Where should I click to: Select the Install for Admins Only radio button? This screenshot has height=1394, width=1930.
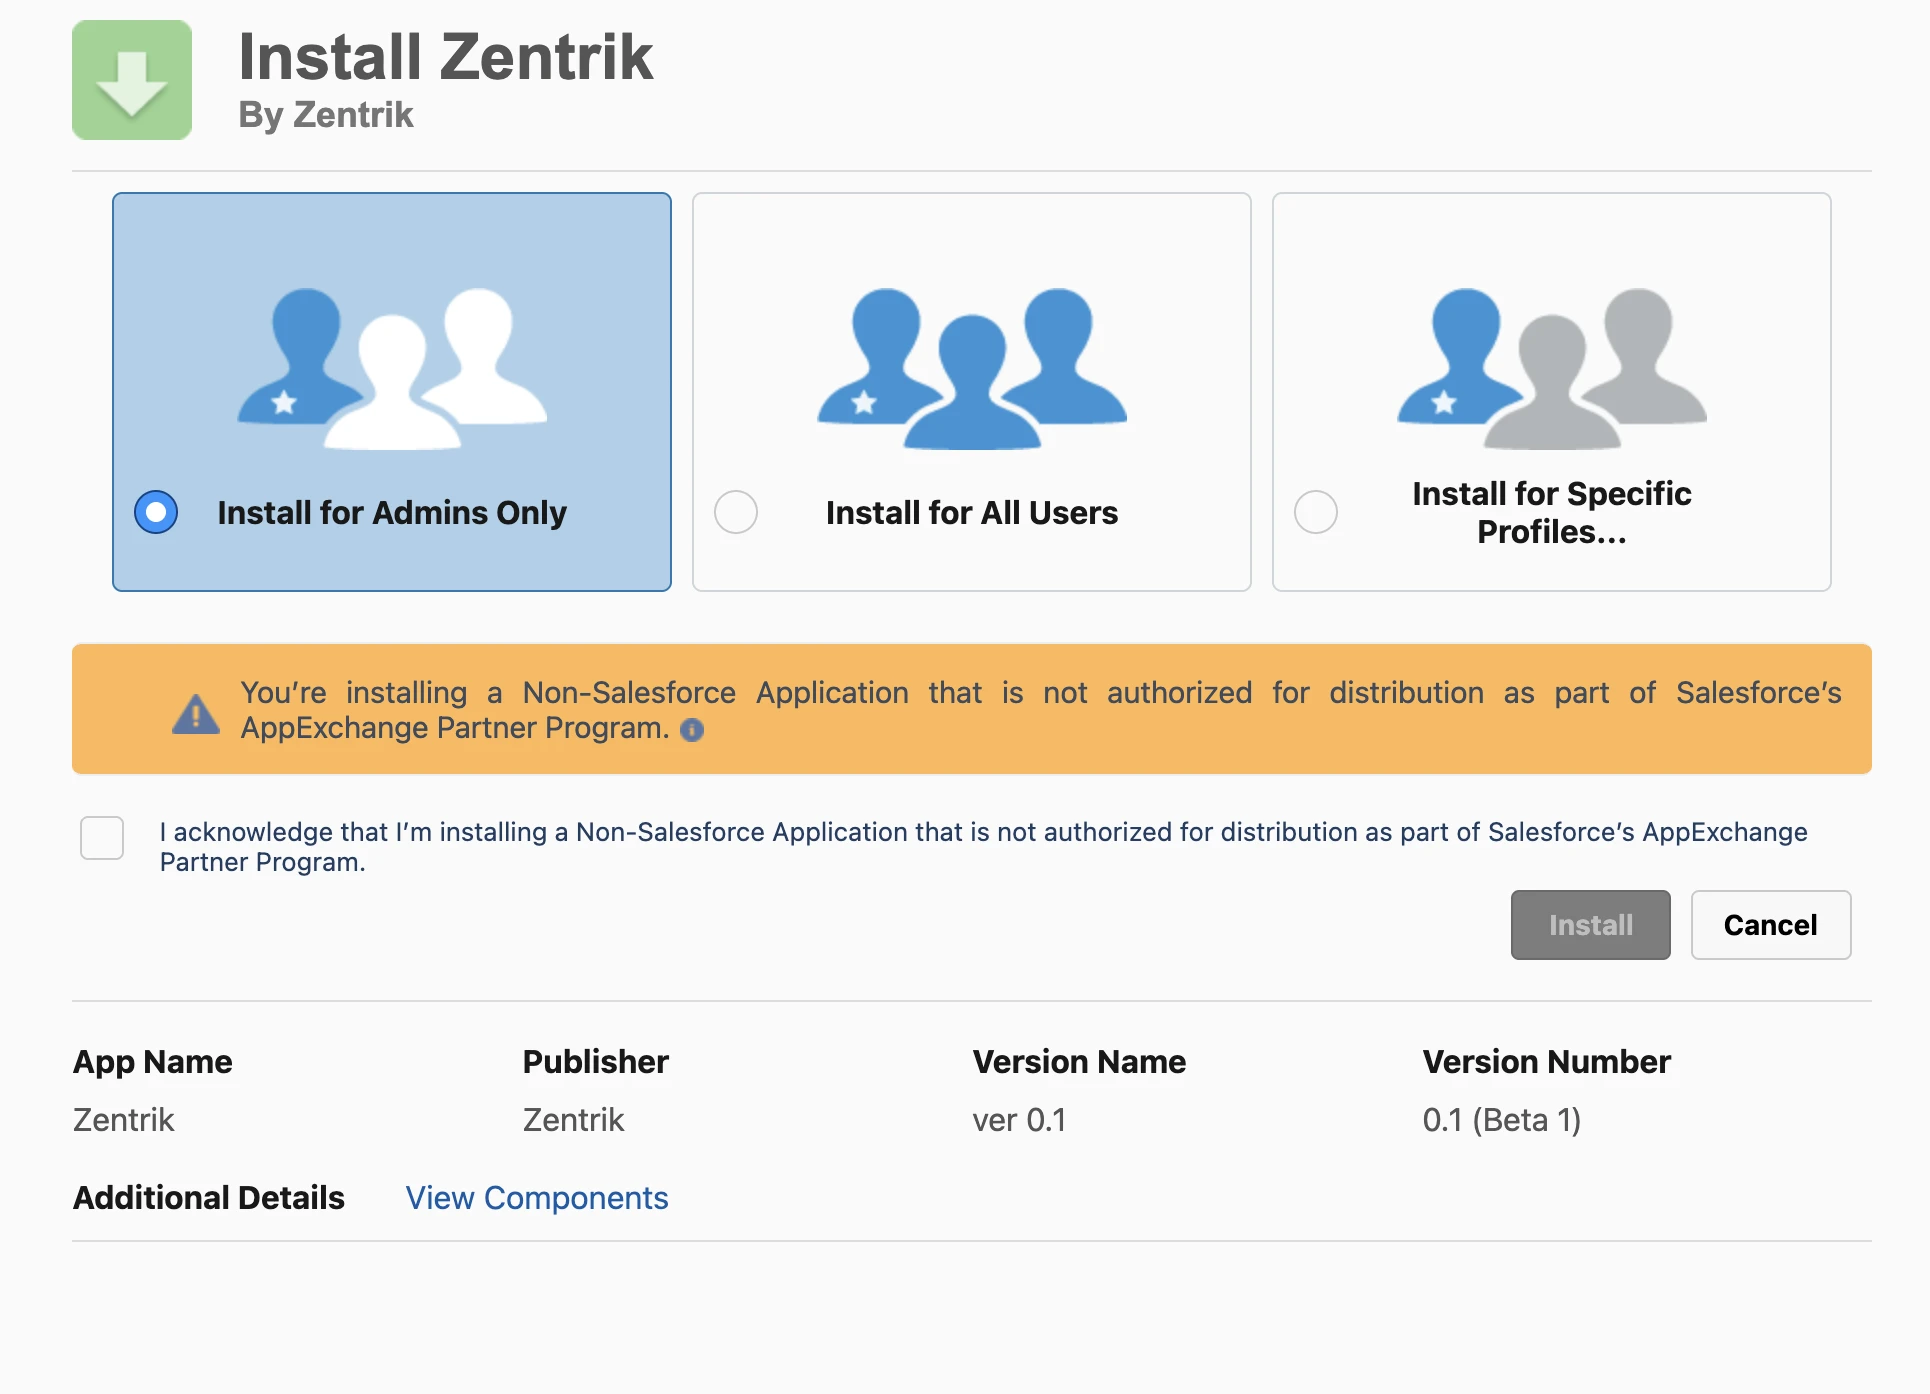pyautogui.click(x=156, y=512)
